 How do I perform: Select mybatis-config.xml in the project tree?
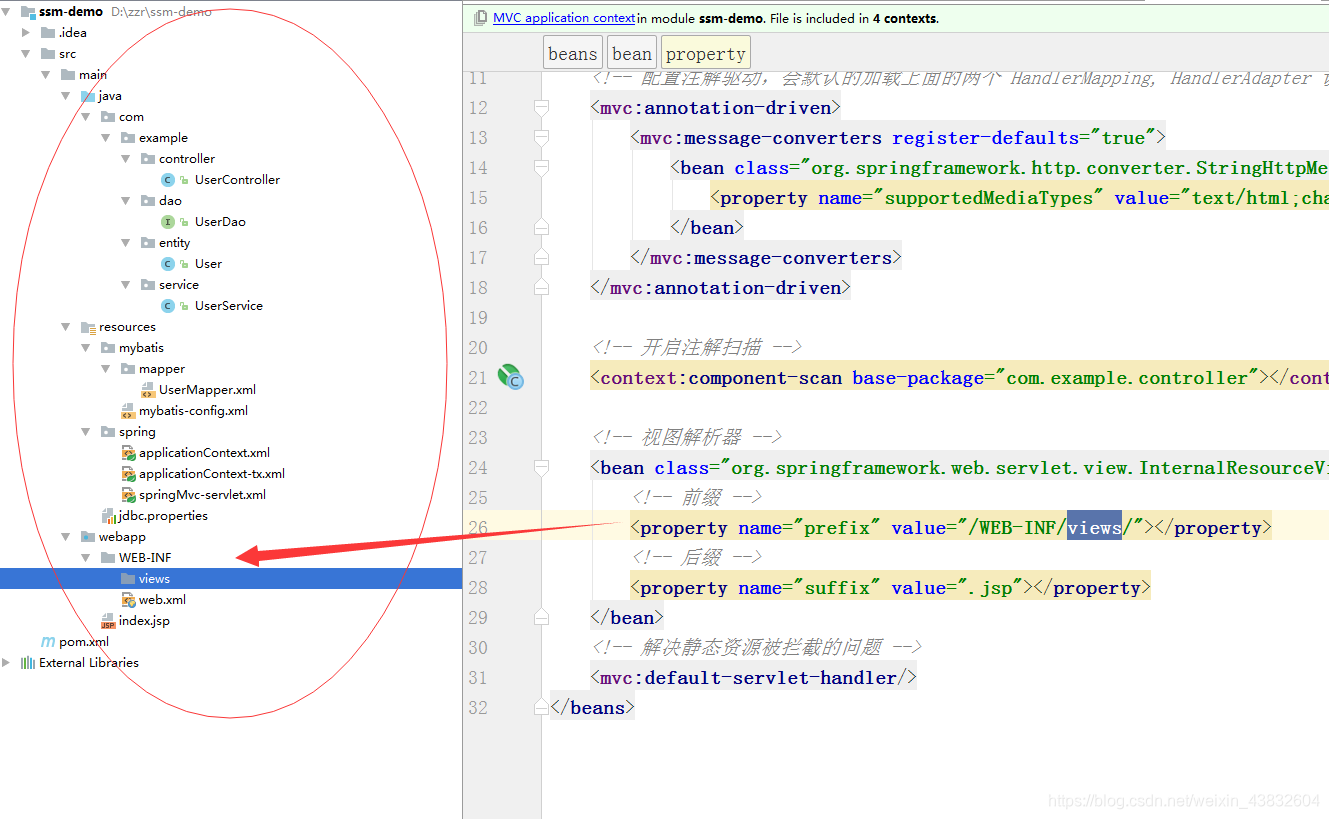[x=193, y=411]
